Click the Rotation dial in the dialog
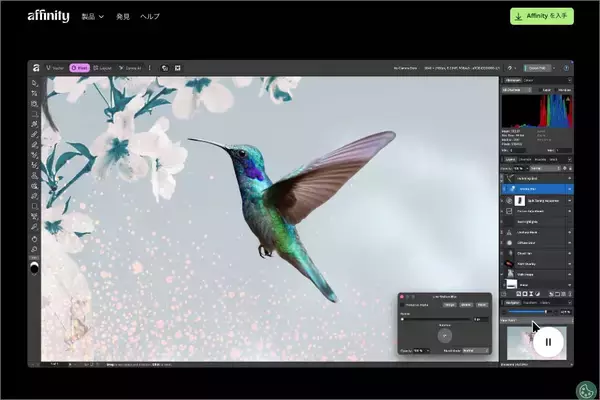 [x=445, y=336]
